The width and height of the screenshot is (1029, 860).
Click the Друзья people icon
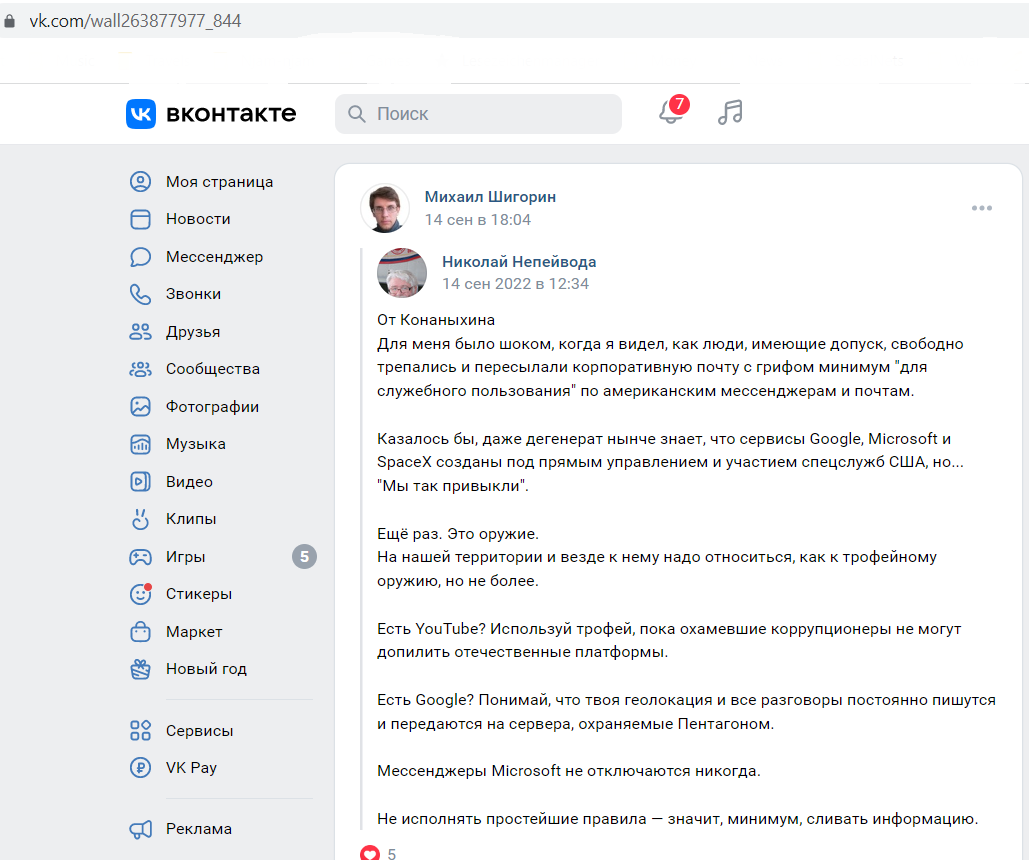(x=140, y=332)
